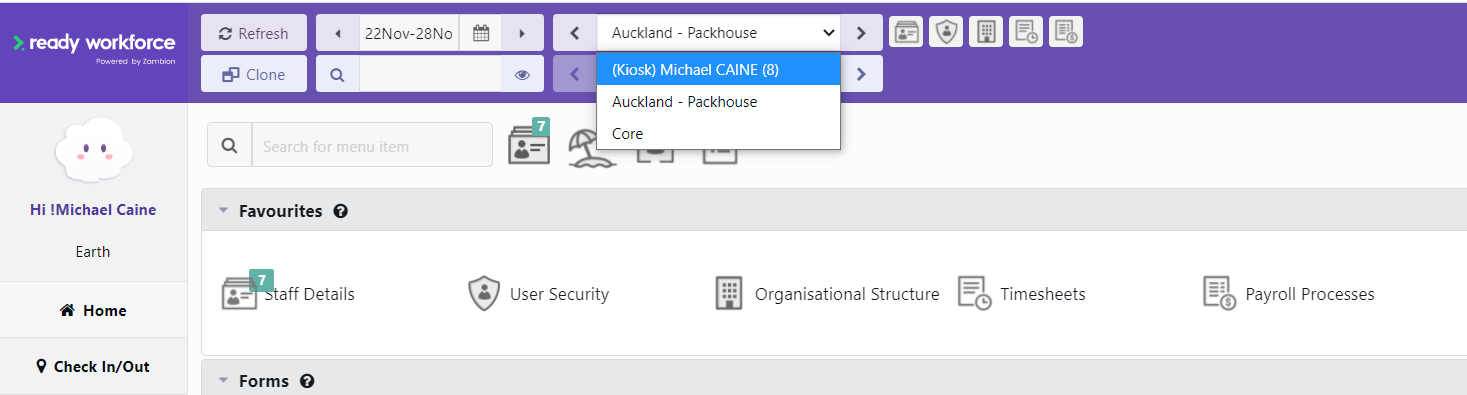Click the Clone button

(x=254, y=74)
